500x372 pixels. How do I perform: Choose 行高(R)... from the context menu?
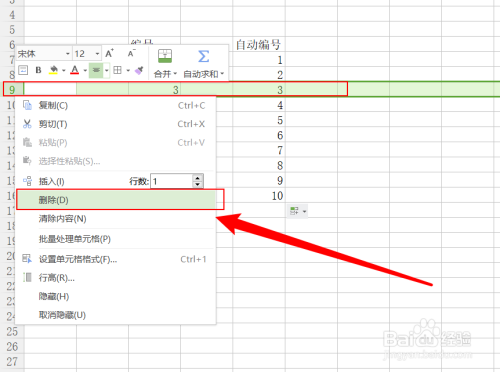(115, 278)
